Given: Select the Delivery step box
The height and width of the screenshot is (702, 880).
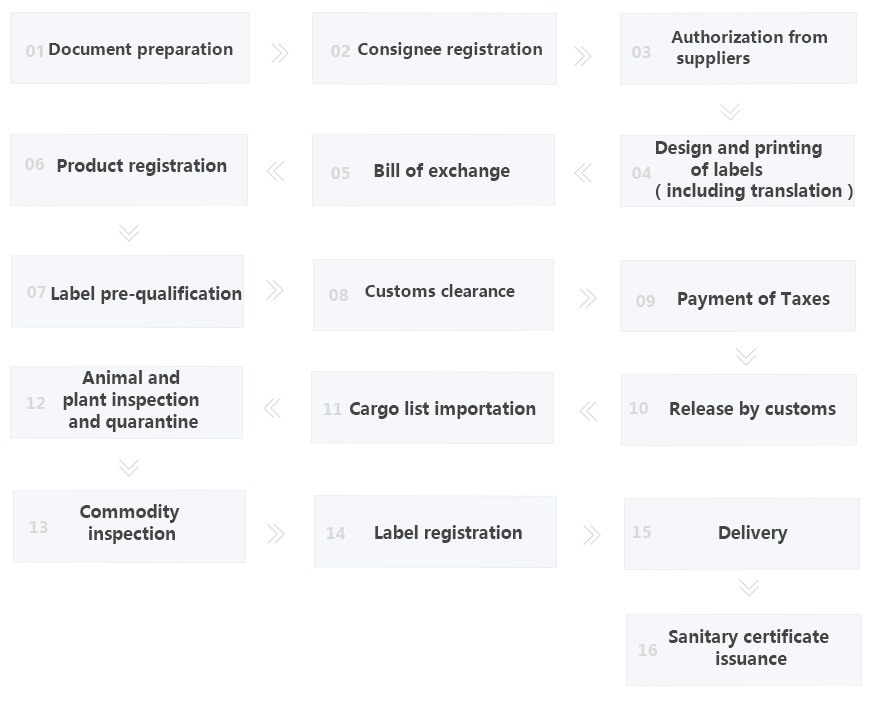Looking at the screenshot, I should click(742, 534).
